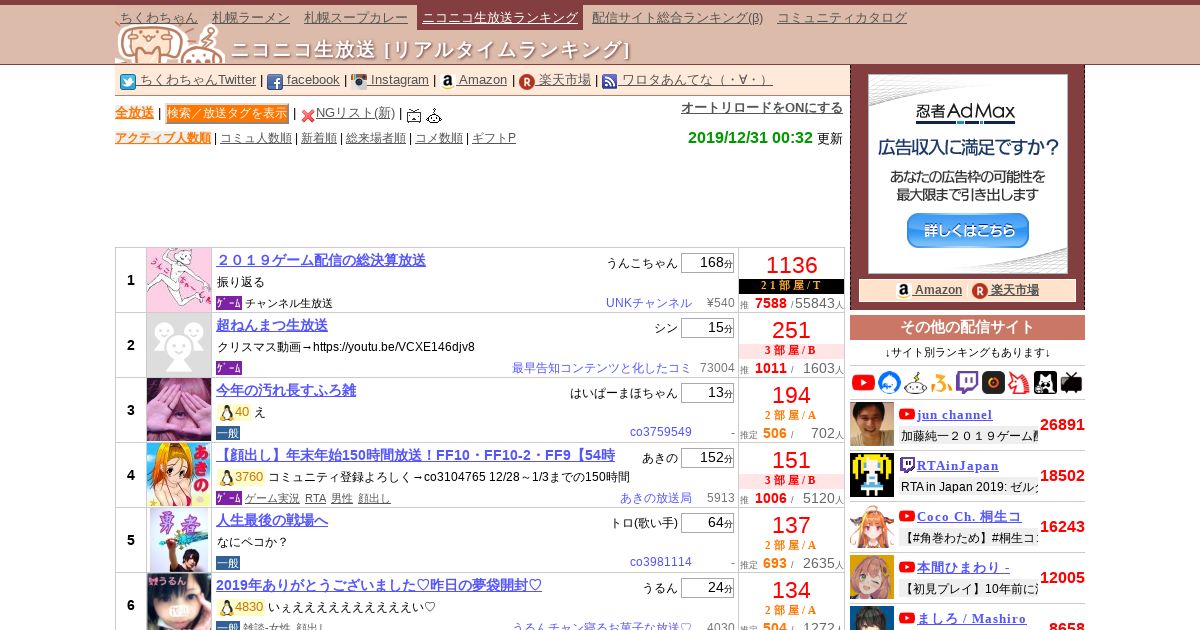Open the Amazon icon link in the top bar
Viewport: 1200px width, 630px height.
[447, 82]
